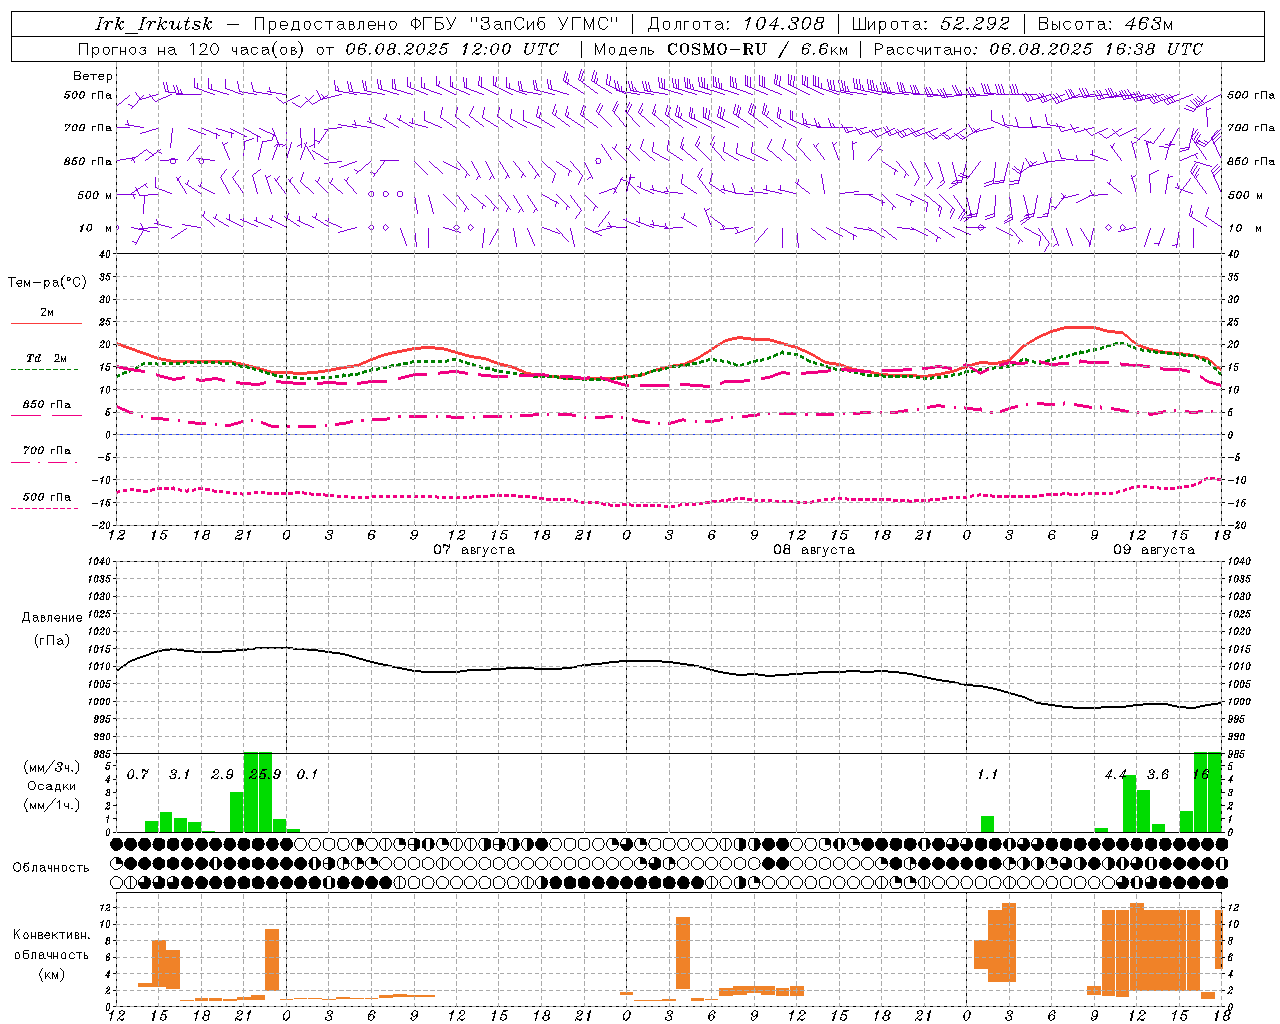1280x1024 pixels.
Task: Click the "25.9" precipitation amount
Action: pyautogui.click(x=265, y=774)
